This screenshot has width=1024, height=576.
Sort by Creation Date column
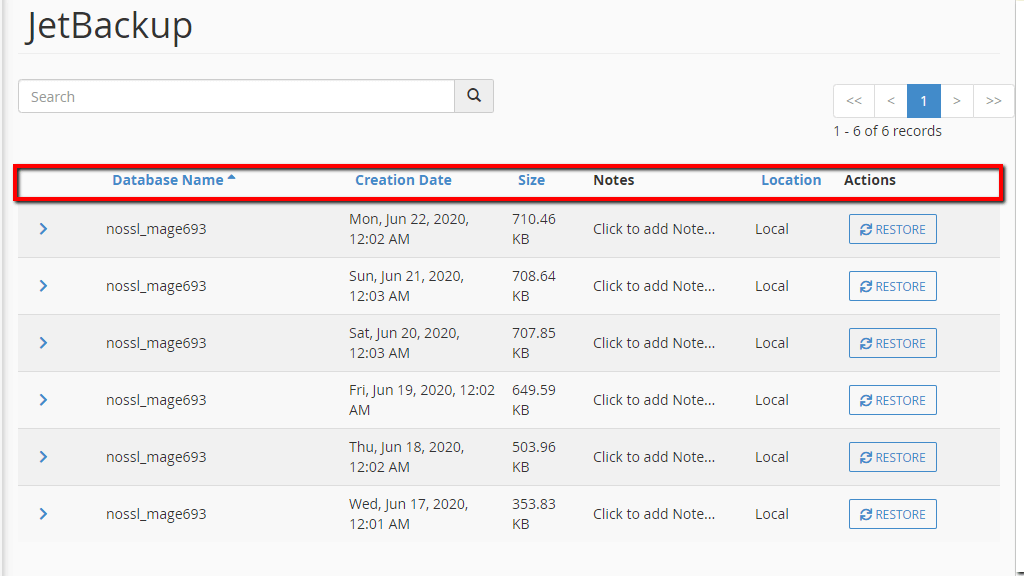[x=403, y=180]
